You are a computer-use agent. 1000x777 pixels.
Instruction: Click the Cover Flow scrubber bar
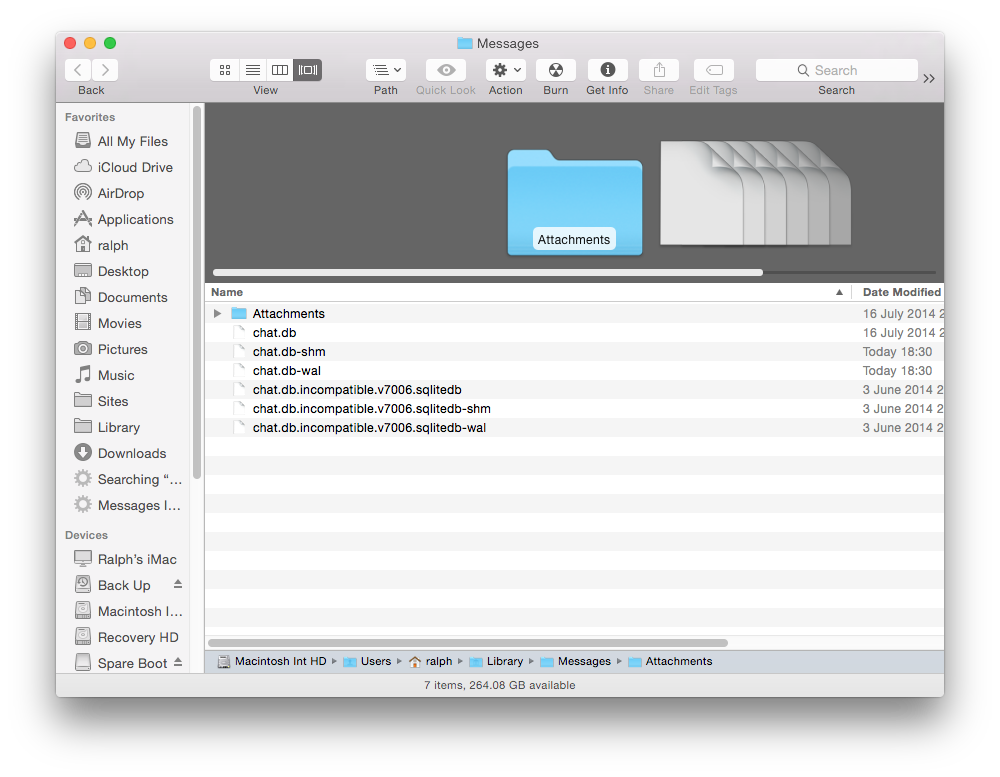point(488,272)
